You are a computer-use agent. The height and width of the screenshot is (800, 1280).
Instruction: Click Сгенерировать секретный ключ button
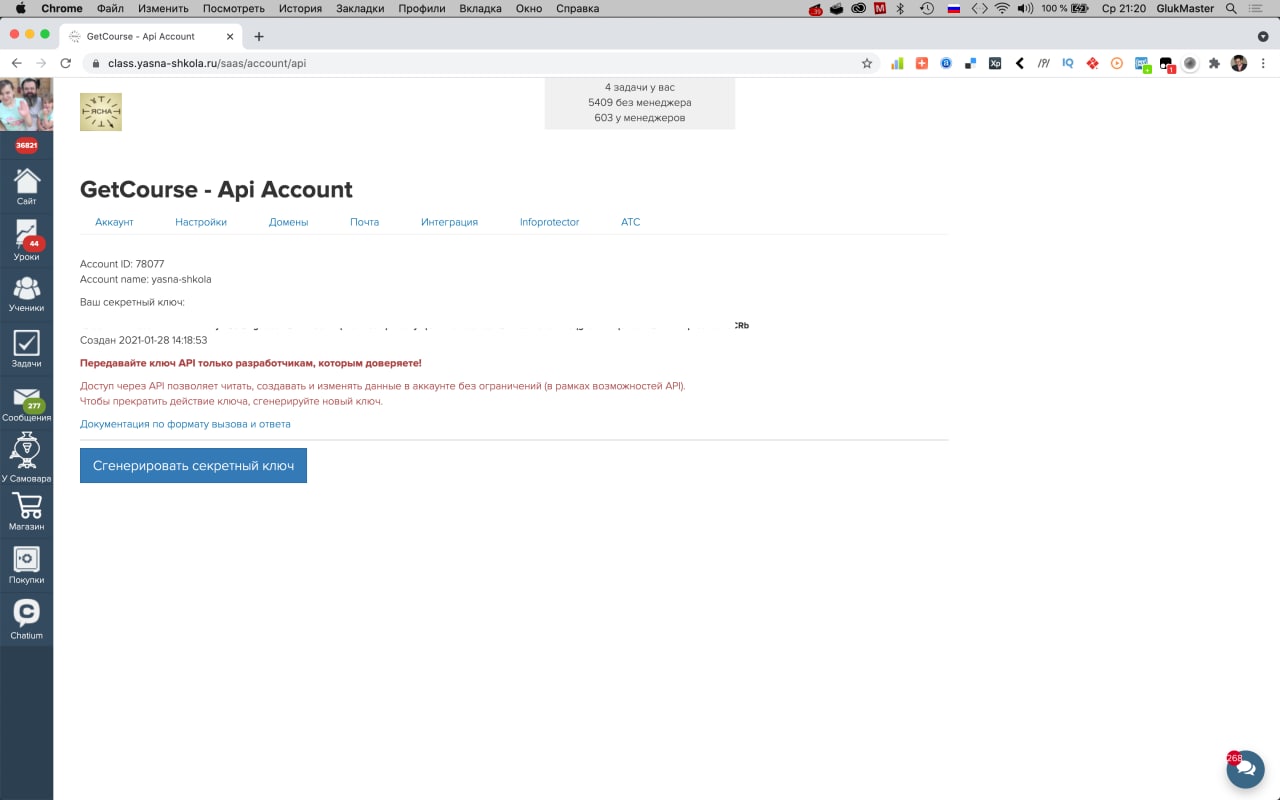[193, 465]
